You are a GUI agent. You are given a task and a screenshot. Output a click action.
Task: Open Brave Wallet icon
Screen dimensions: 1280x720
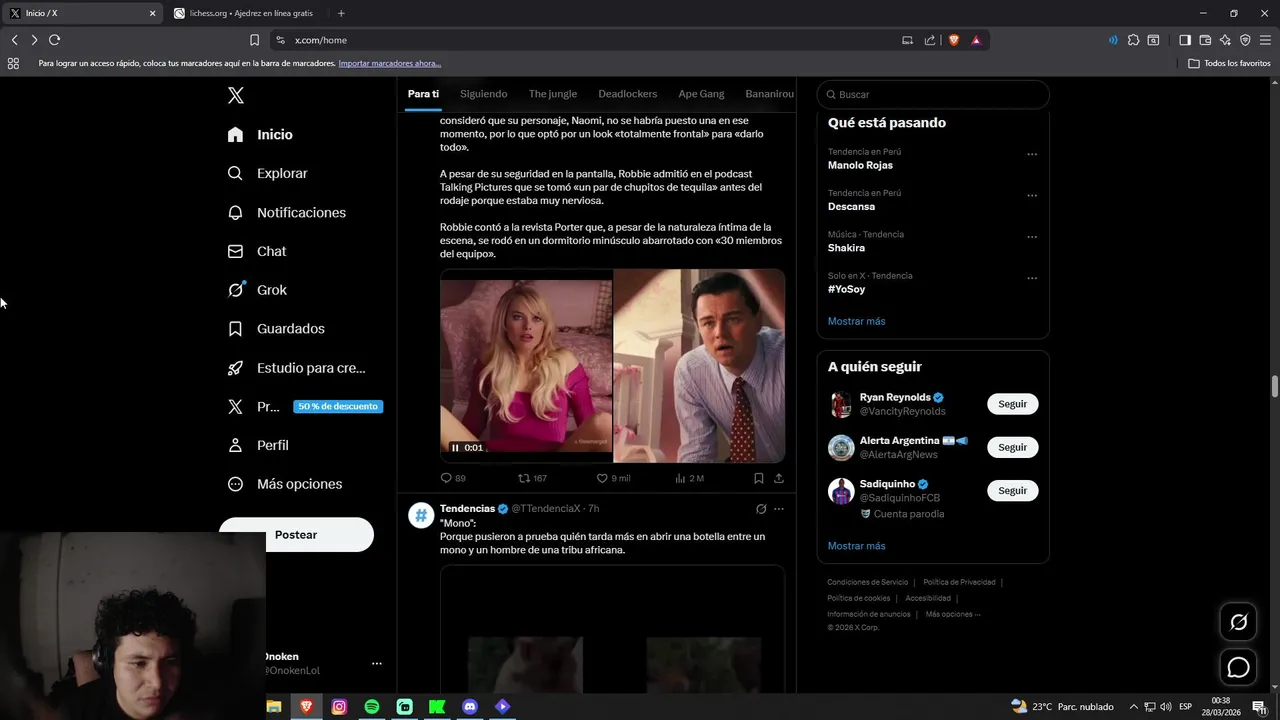(1205, 40)
